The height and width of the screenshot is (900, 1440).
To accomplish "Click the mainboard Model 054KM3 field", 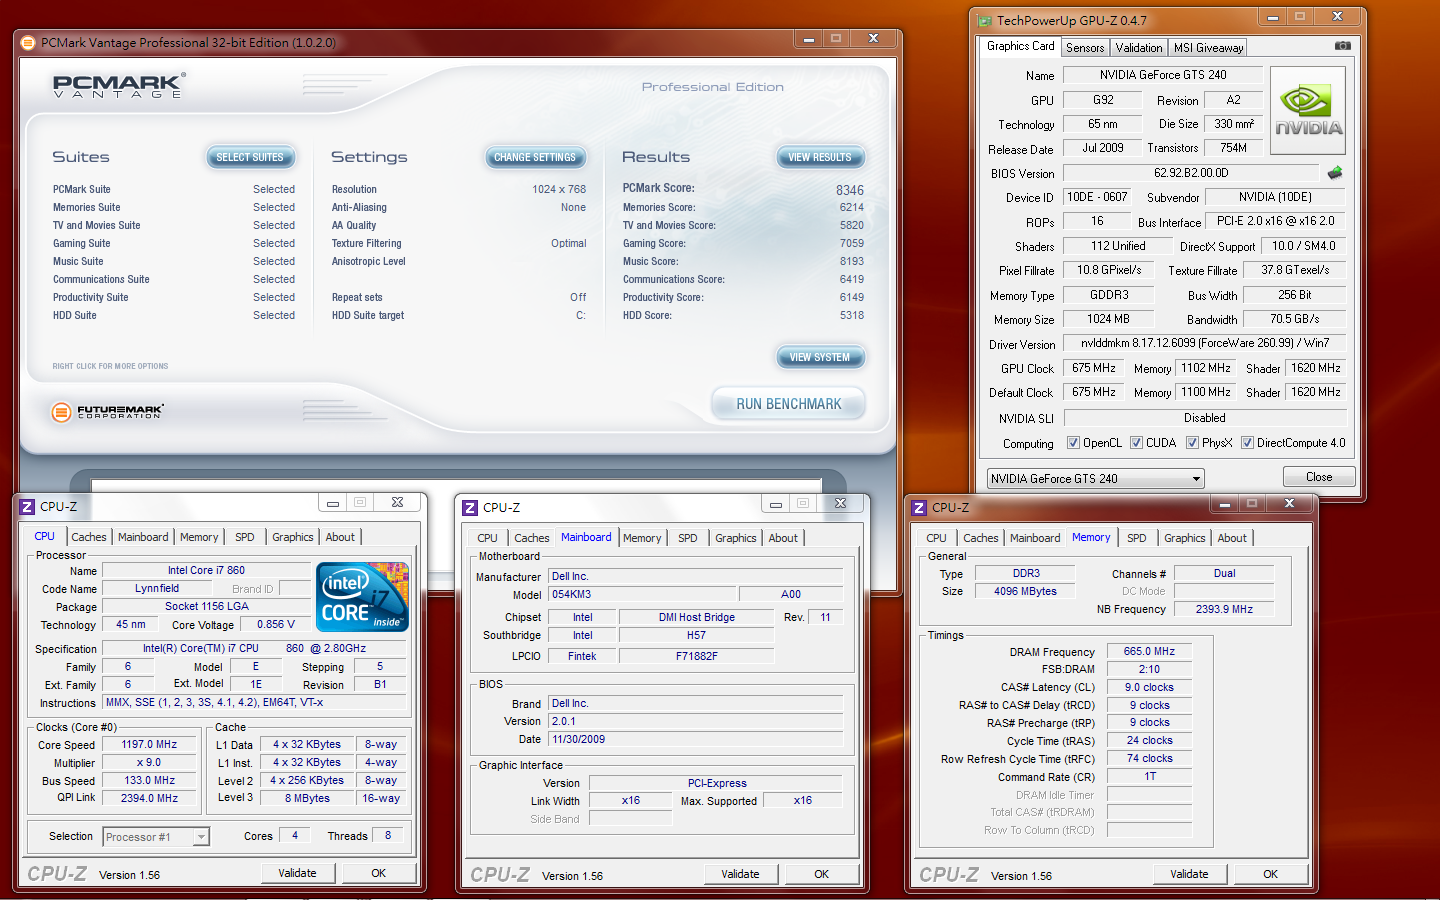I will click(642, 594).
